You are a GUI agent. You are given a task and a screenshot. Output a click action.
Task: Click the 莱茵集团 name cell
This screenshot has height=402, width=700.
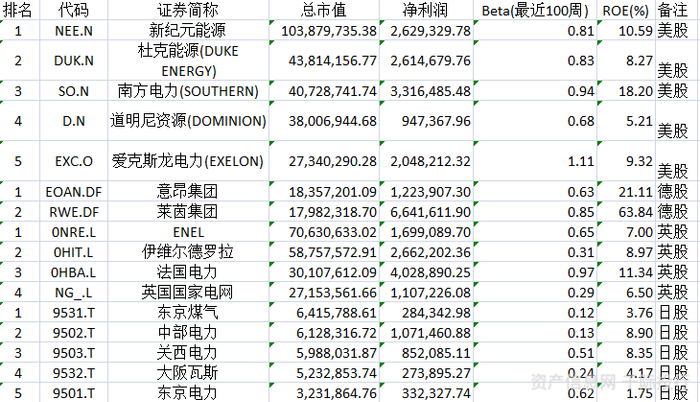(x=188, y=211)
